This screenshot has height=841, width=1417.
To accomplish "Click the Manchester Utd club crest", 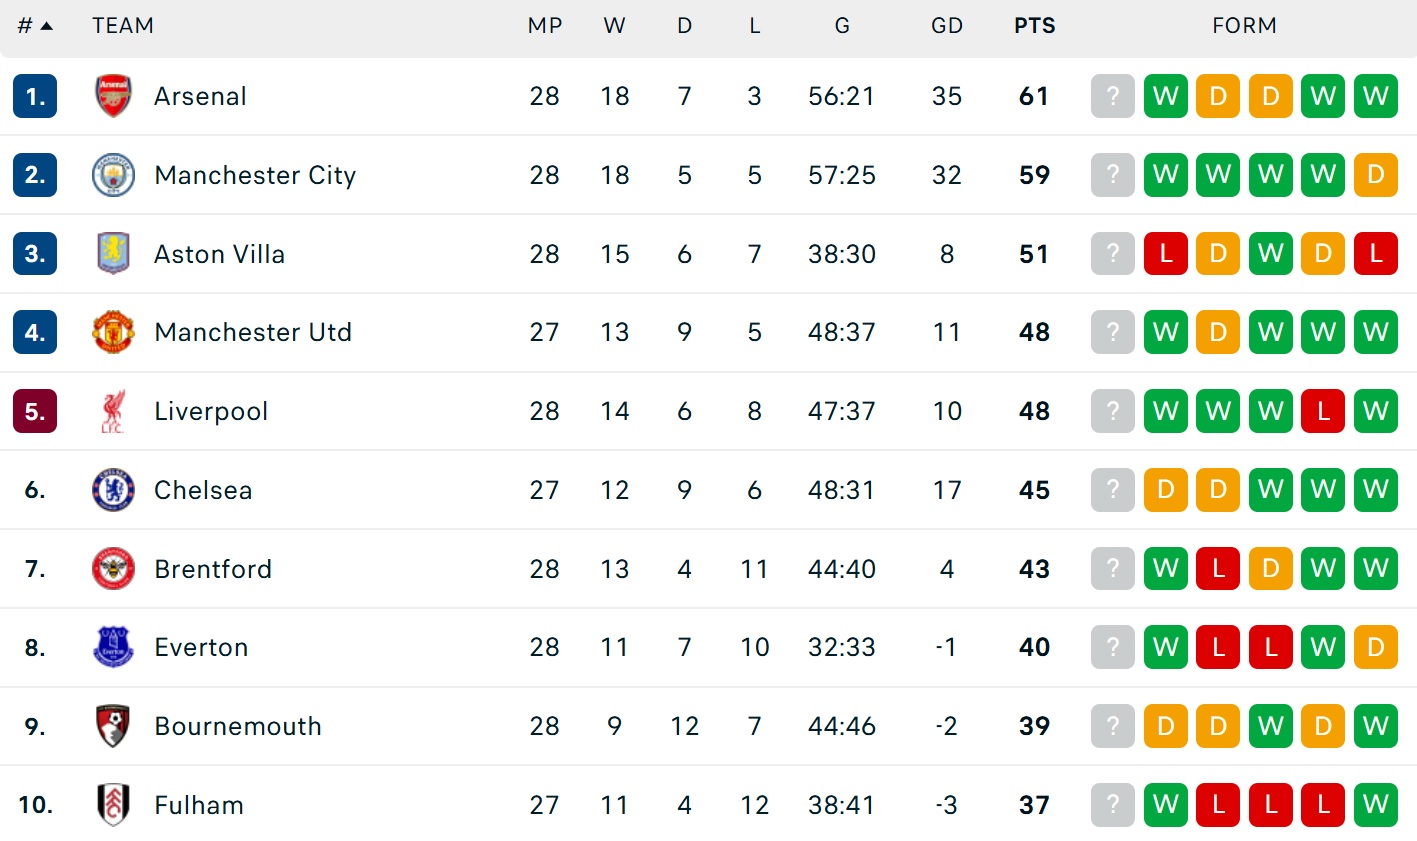I will click(113, 332).
